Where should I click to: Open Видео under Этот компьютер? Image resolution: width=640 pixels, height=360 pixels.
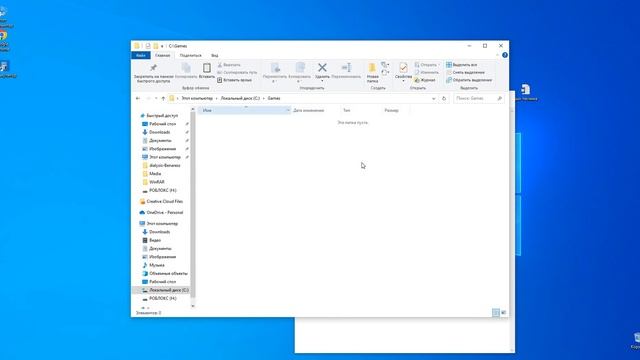[x=151, y=240]
